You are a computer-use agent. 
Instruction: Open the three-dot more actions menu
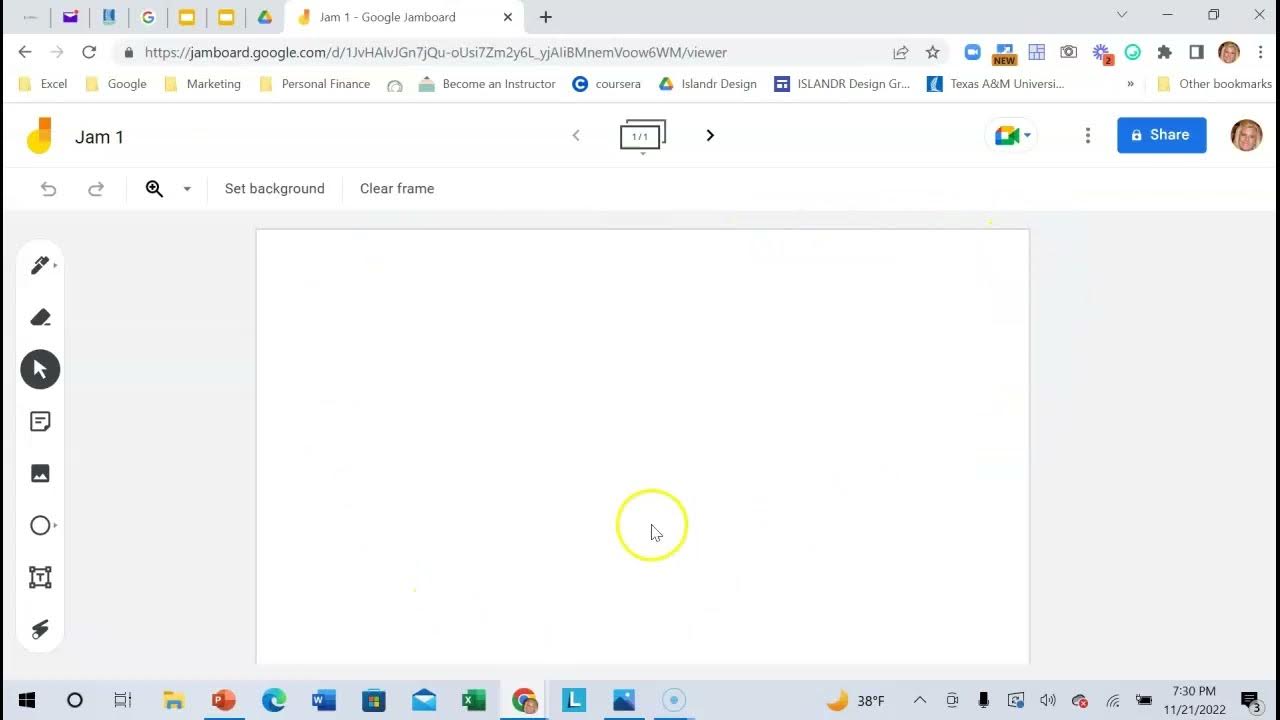(x=1088, y=135)
